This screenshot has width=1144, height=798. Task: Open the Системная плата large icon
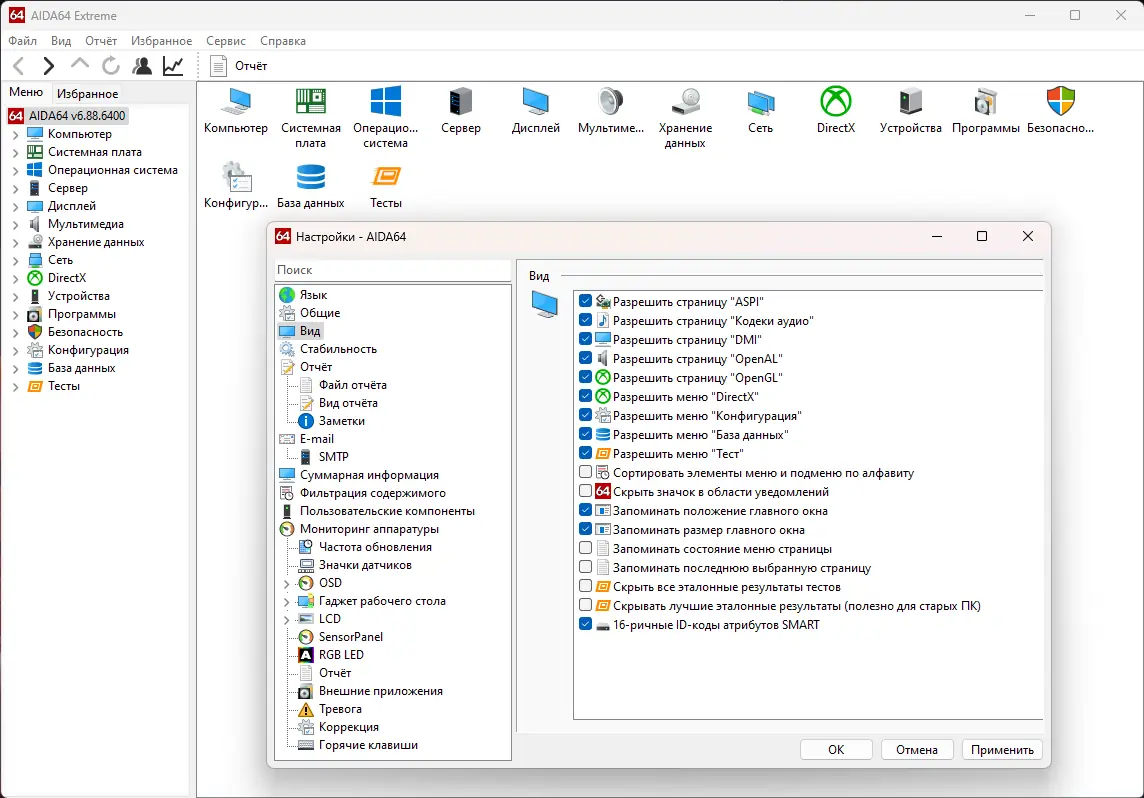[x=311, y=118]
